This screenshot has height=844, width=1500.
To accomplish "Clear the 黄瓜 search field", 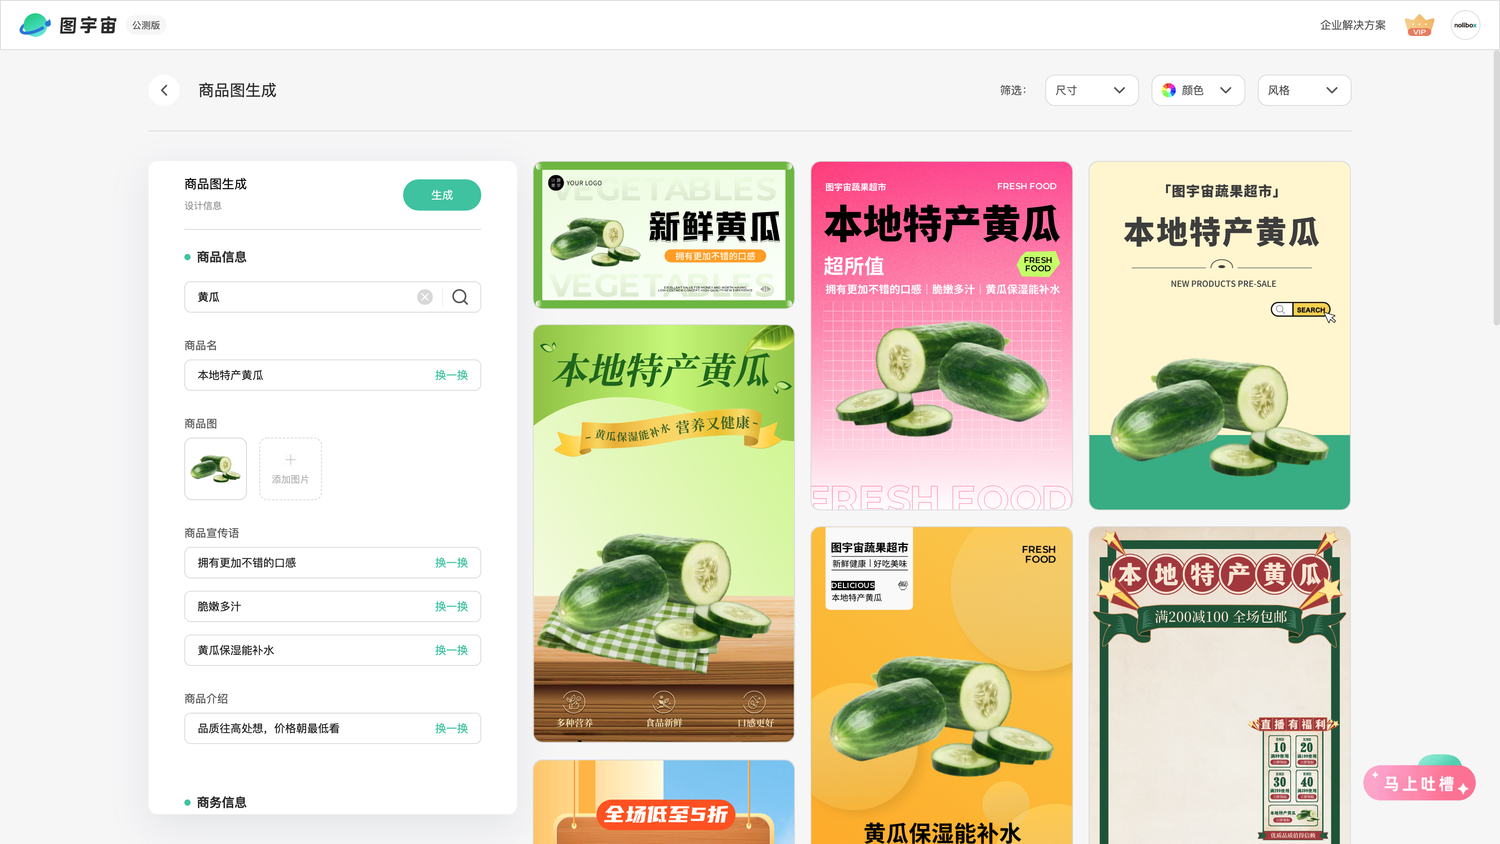I will [425, 297].
